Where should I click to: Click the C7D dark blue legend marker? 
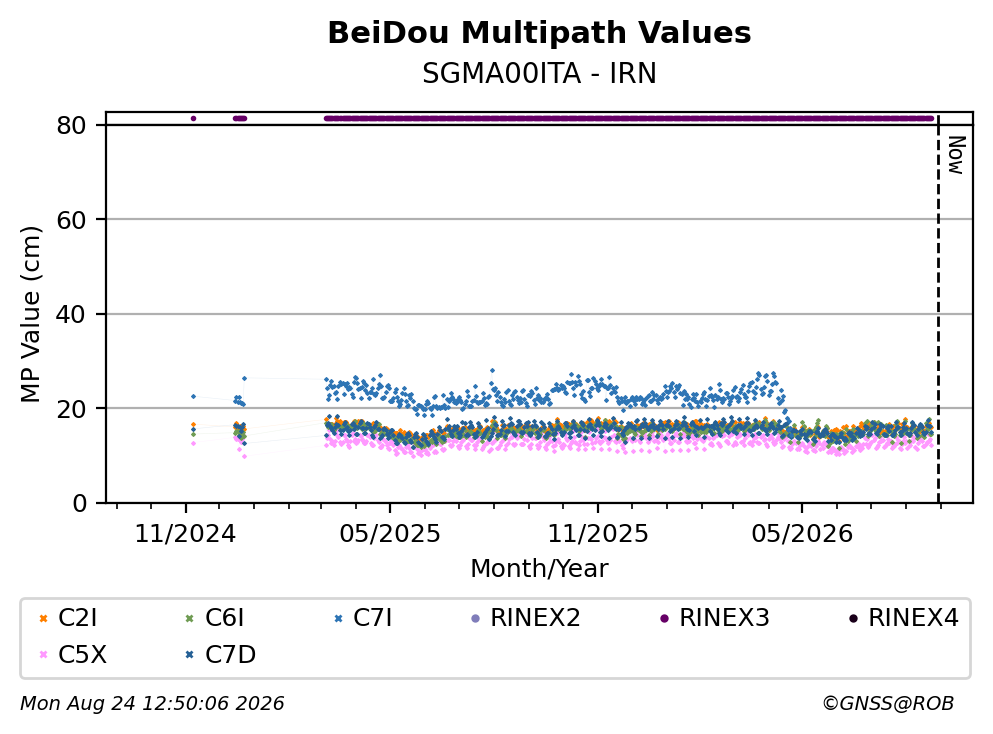coord(189,655)
